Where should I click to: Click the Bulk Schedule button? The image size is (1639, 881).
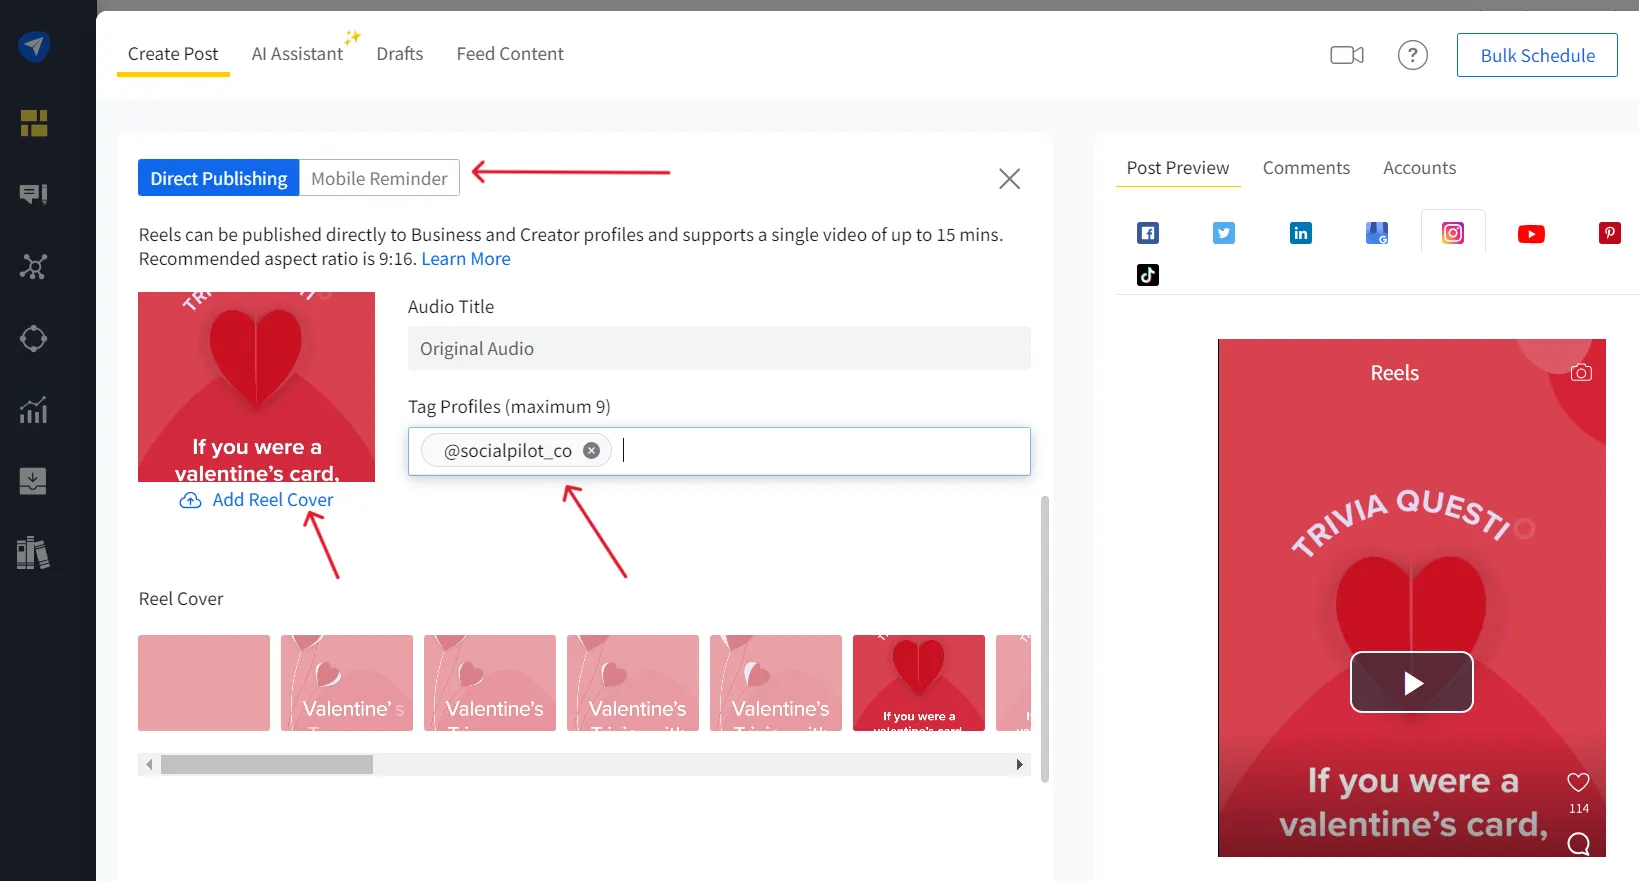click(1537, 55)
